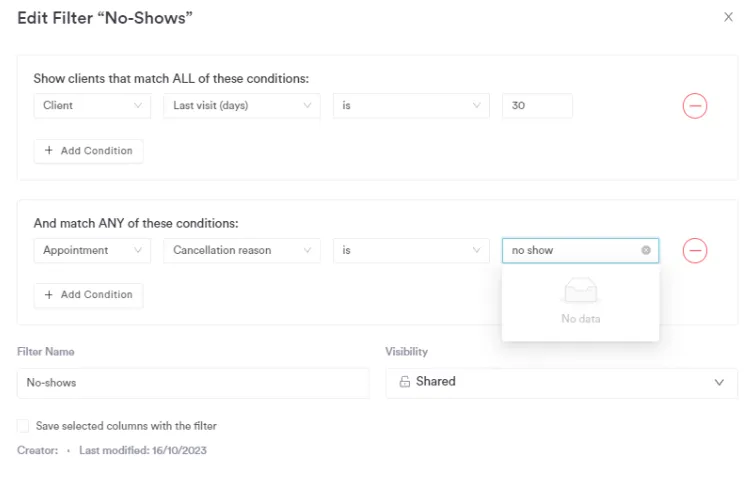The image size is (751, 484).
Task: Expand the Last visit (days) dropdown
Action: (x=241, y=106)
